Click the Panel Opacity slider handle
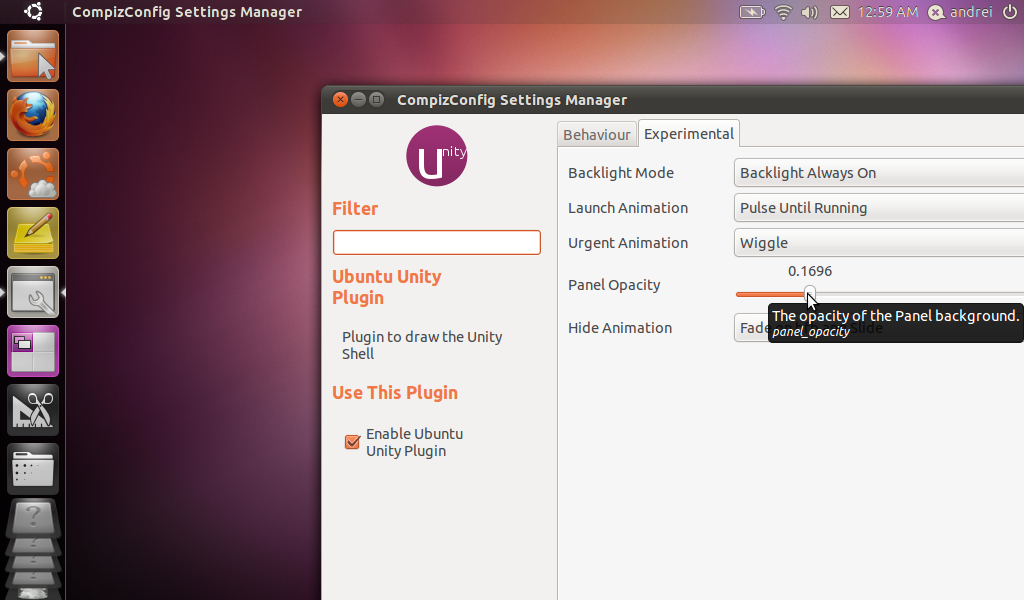 pos(810,292)
